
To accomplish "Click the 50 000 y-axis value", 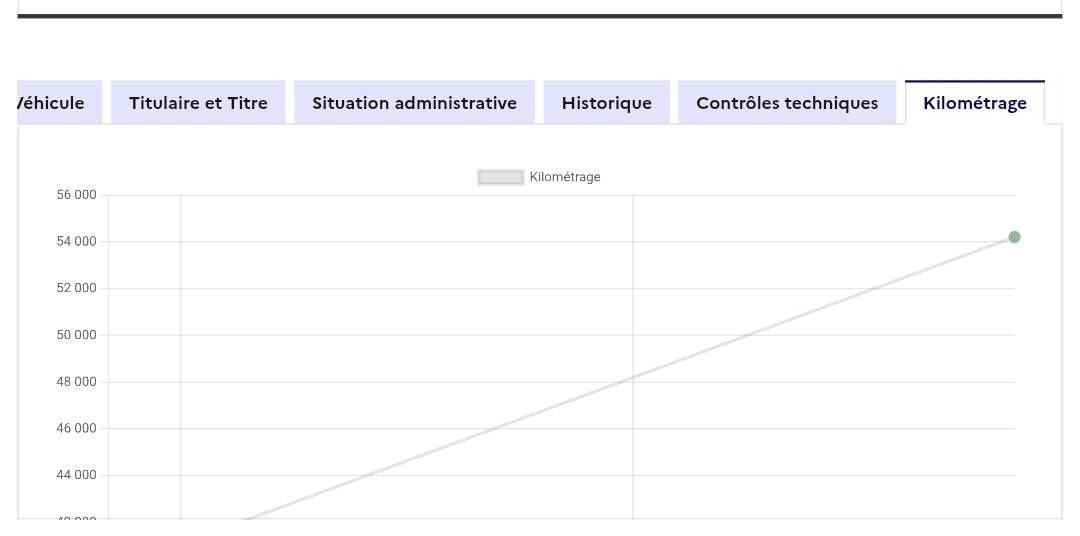I will pos(76,335).
